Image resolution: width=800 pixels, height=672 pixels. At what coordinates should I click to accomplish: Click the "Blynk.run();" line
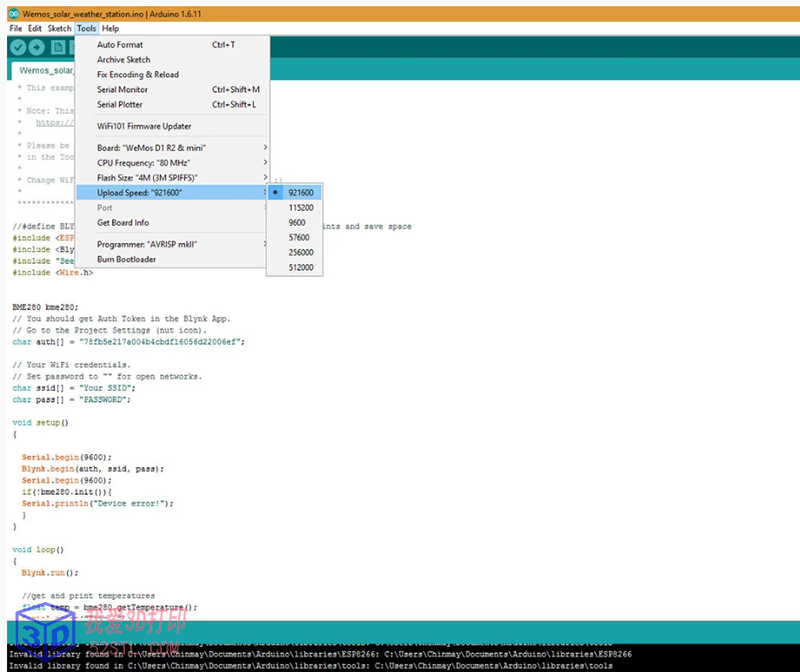[x=50, y=573]
